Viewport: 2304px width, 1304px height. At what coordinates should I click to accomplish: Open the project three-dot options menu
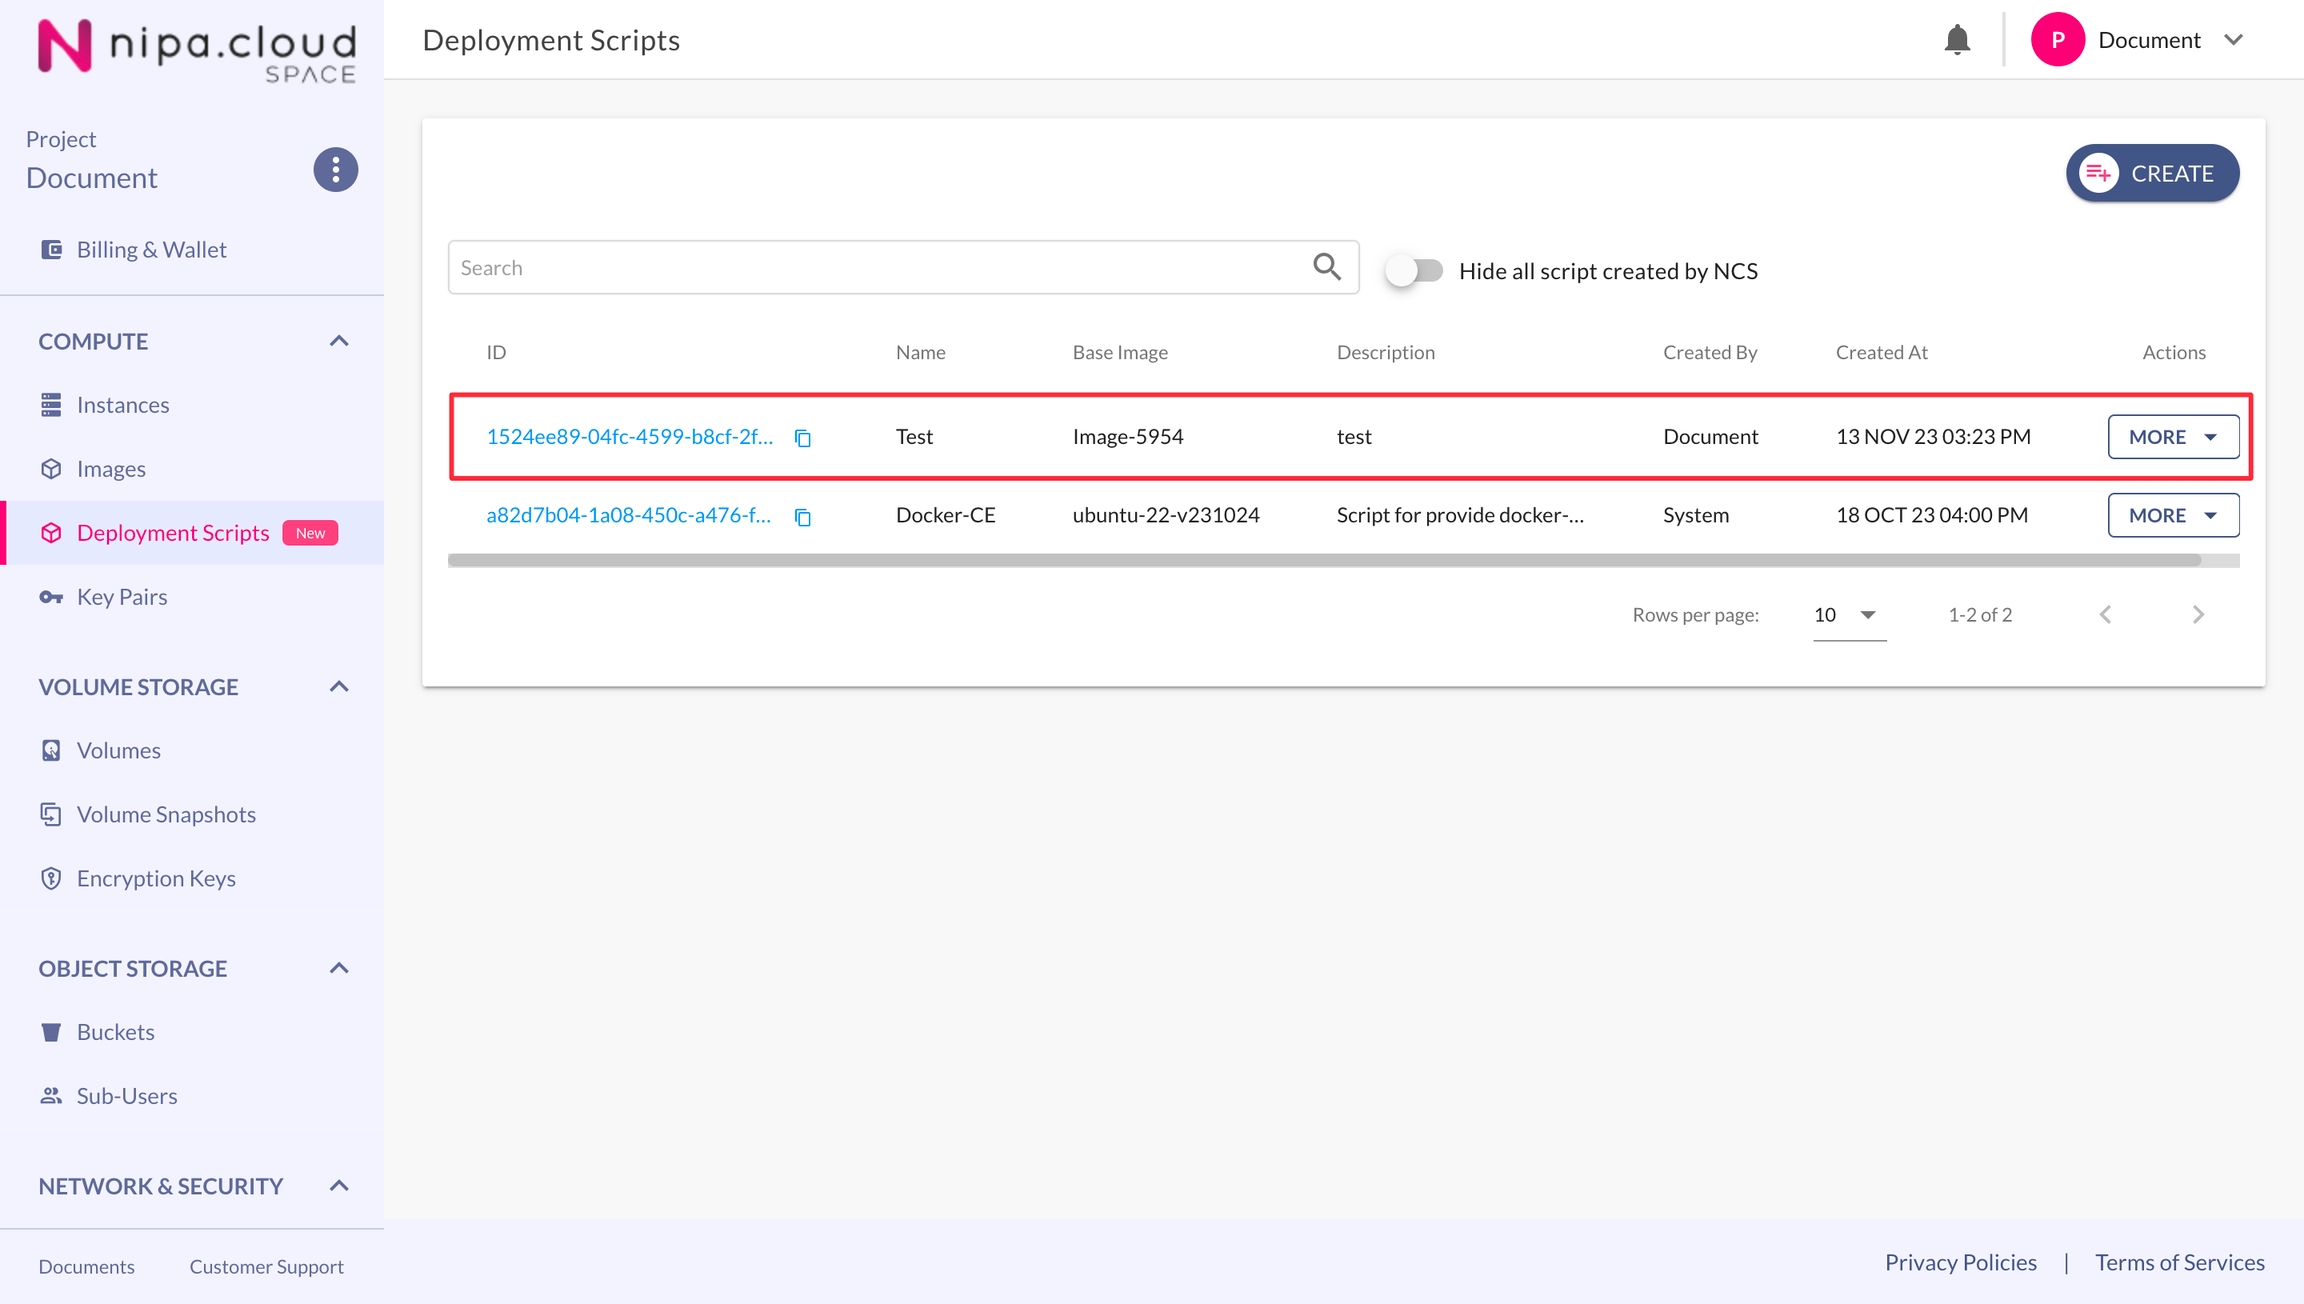point(336,170)
